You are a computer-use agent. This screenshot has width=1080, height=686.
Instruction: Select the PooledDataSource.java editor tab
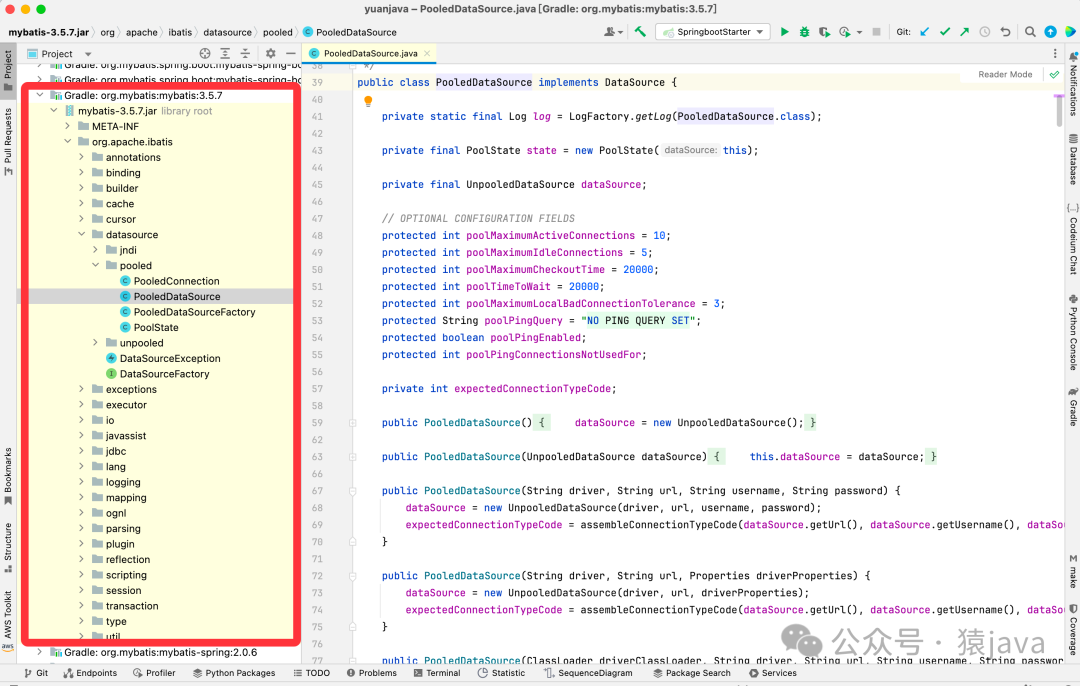[x=371, y=53]
